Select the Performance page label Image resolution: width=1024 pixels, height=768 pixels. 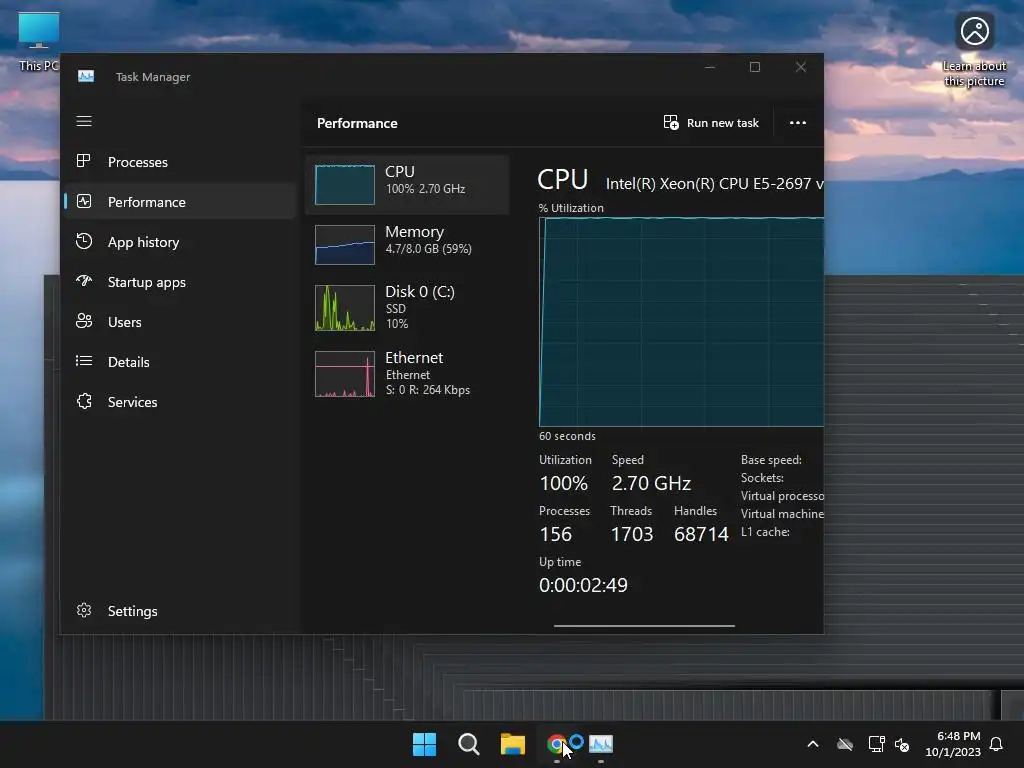[x=146, y=202]
